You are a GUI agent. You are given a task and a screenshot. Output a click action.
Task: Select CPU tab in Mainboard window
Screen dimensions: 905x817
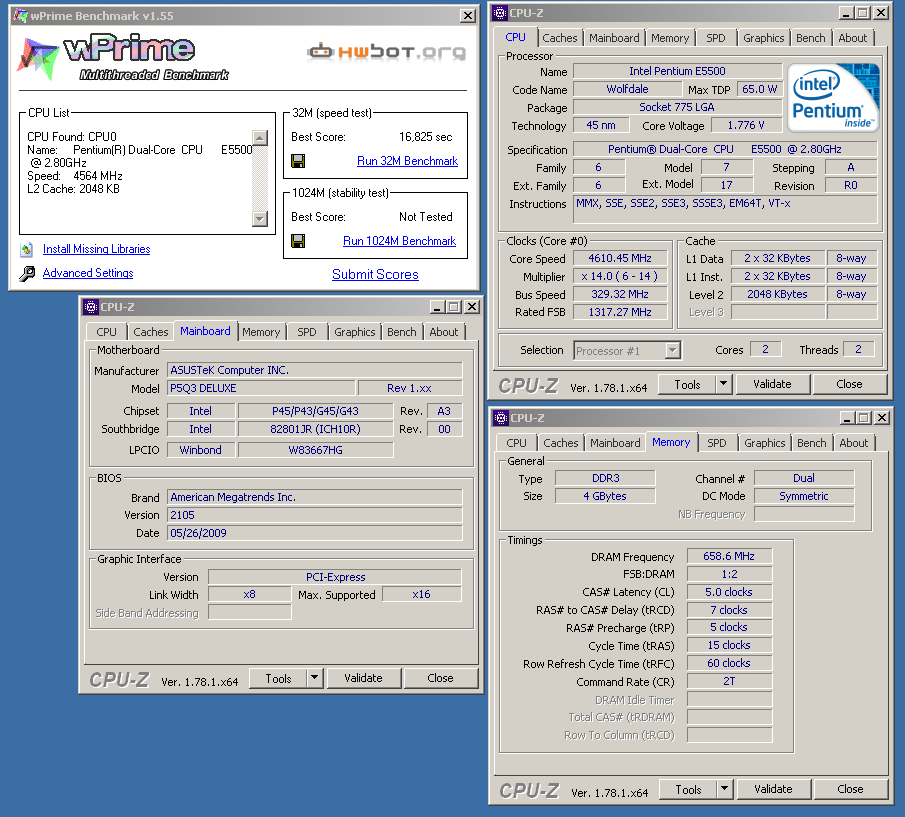click(x=106, y=332)
